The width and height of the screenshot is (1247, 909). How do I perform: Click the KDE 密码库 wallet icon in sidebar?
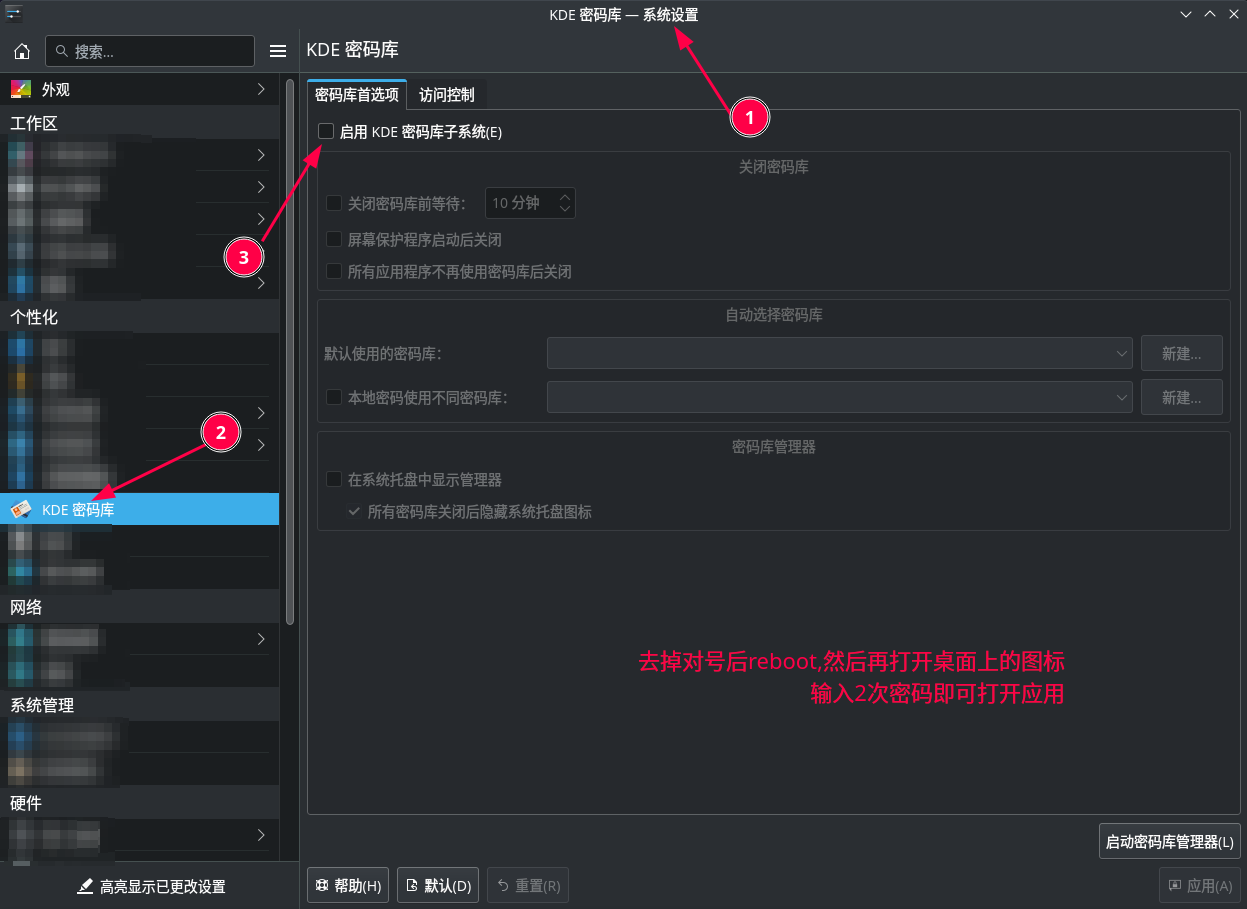(21, 509)
